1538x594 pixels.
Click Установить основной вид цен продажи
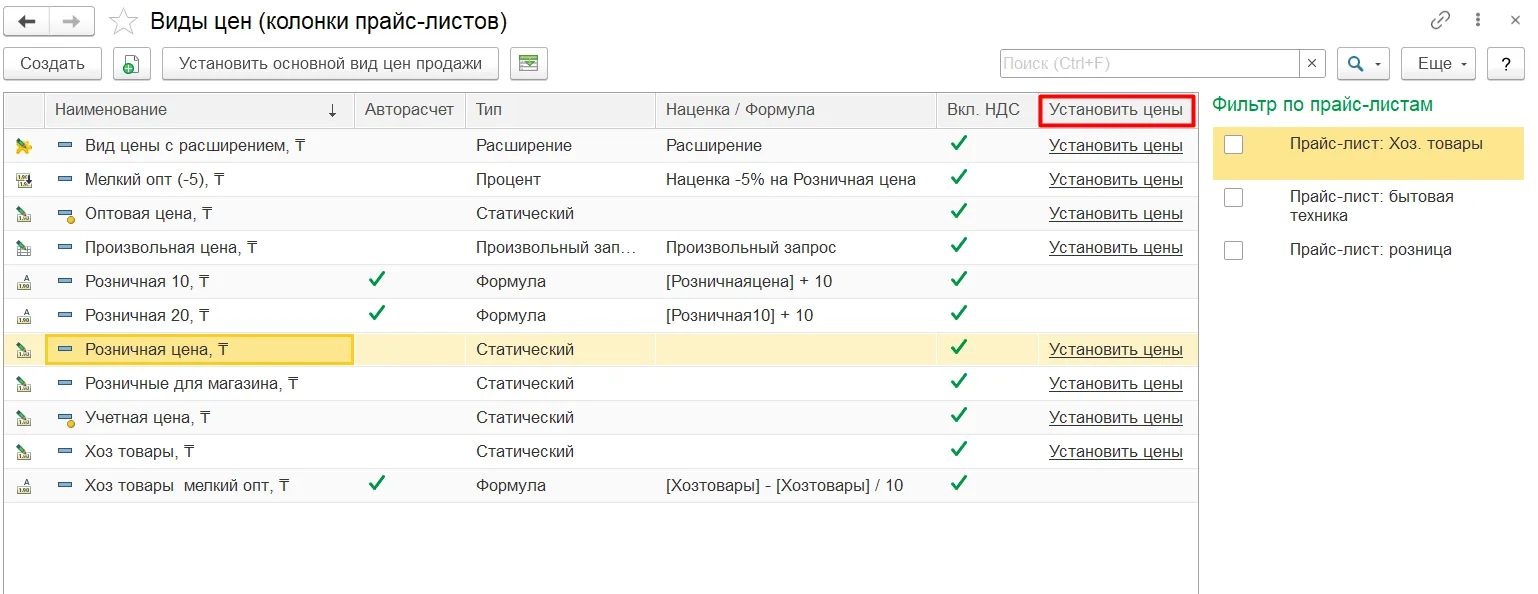click(330, 64)
